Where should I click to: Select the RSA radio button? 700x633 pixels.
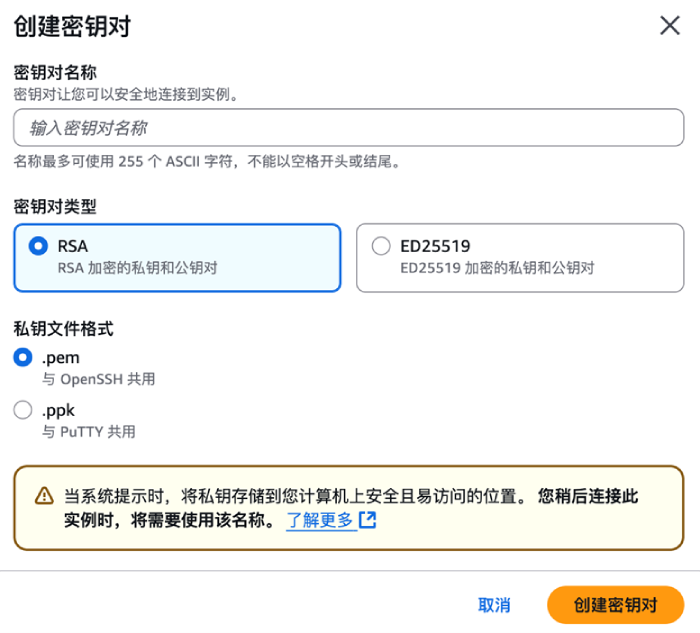click(38, 246)
